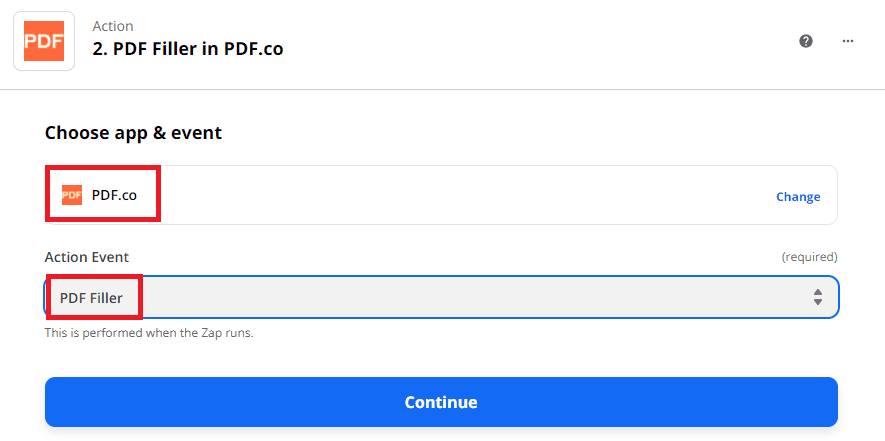Click the down arrow on Action Event selector

818,302
